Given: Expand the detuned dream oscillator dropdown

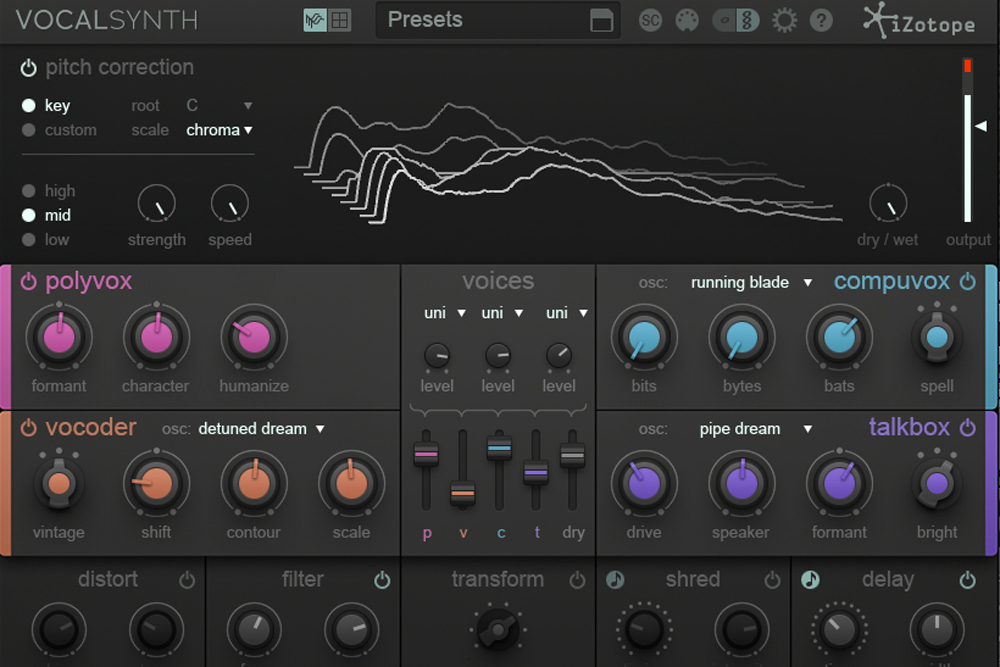Looking at the screenshot, I should 261,429.
